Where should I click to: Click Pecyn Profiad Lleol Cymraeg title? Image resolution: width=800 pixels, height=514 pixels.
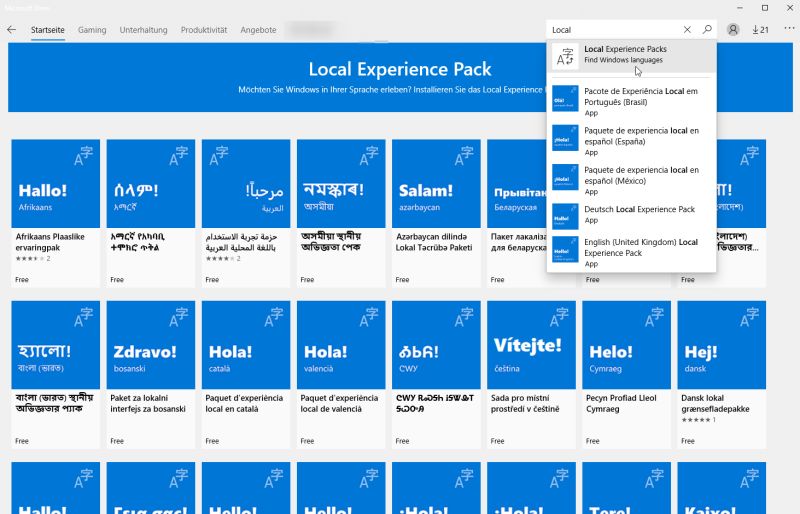point(621,403)
